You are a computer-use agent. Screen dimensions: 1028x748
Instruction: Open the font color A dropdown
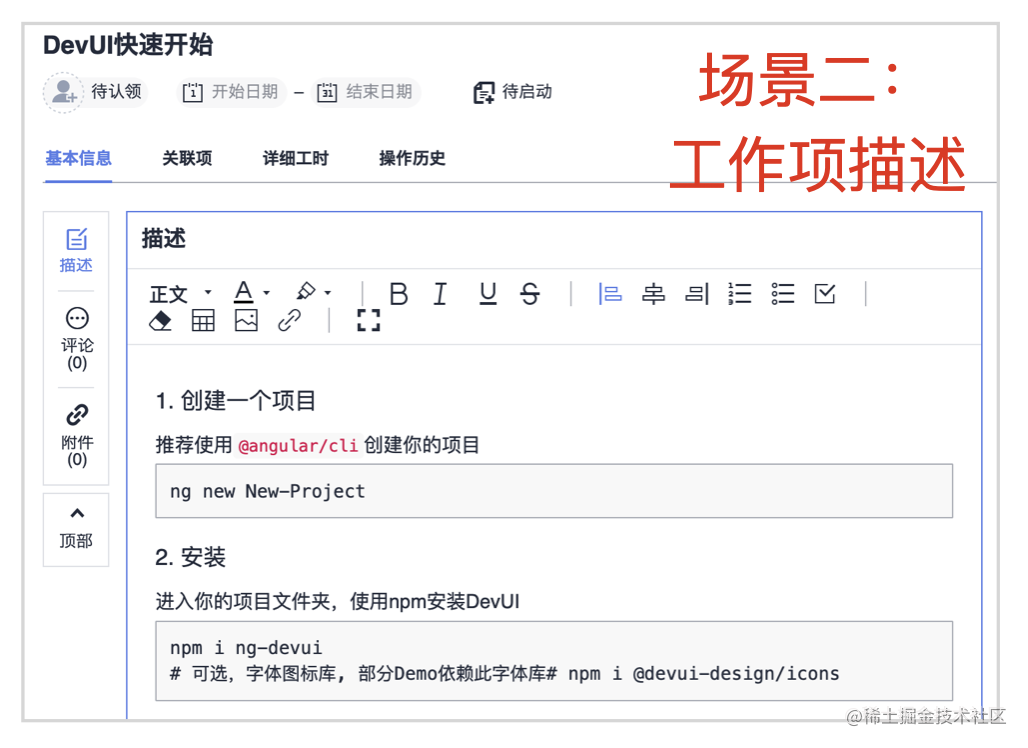point(252,293)
